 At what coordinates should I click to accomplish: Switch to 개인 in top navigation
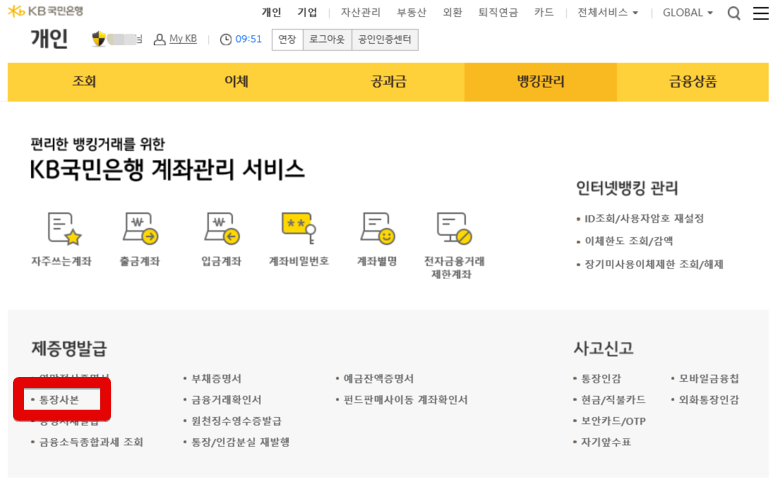(x=271, y=12)
